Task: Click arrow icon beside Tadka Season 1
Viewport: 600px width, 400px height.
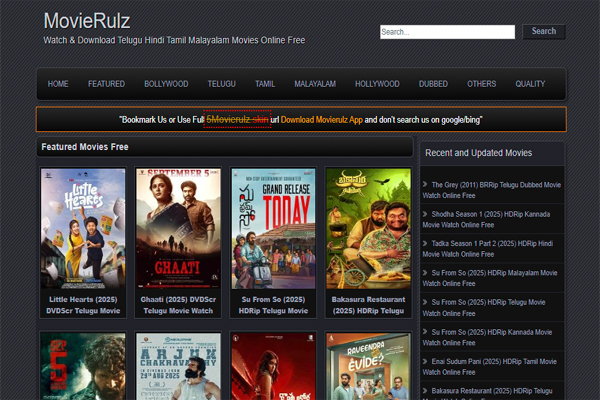Action: 425,243
